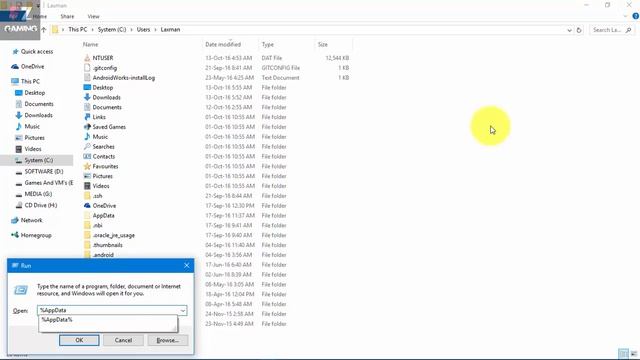
Task: Click the OneDrive cloud icon in file list
Action: [x=87, y=206]
